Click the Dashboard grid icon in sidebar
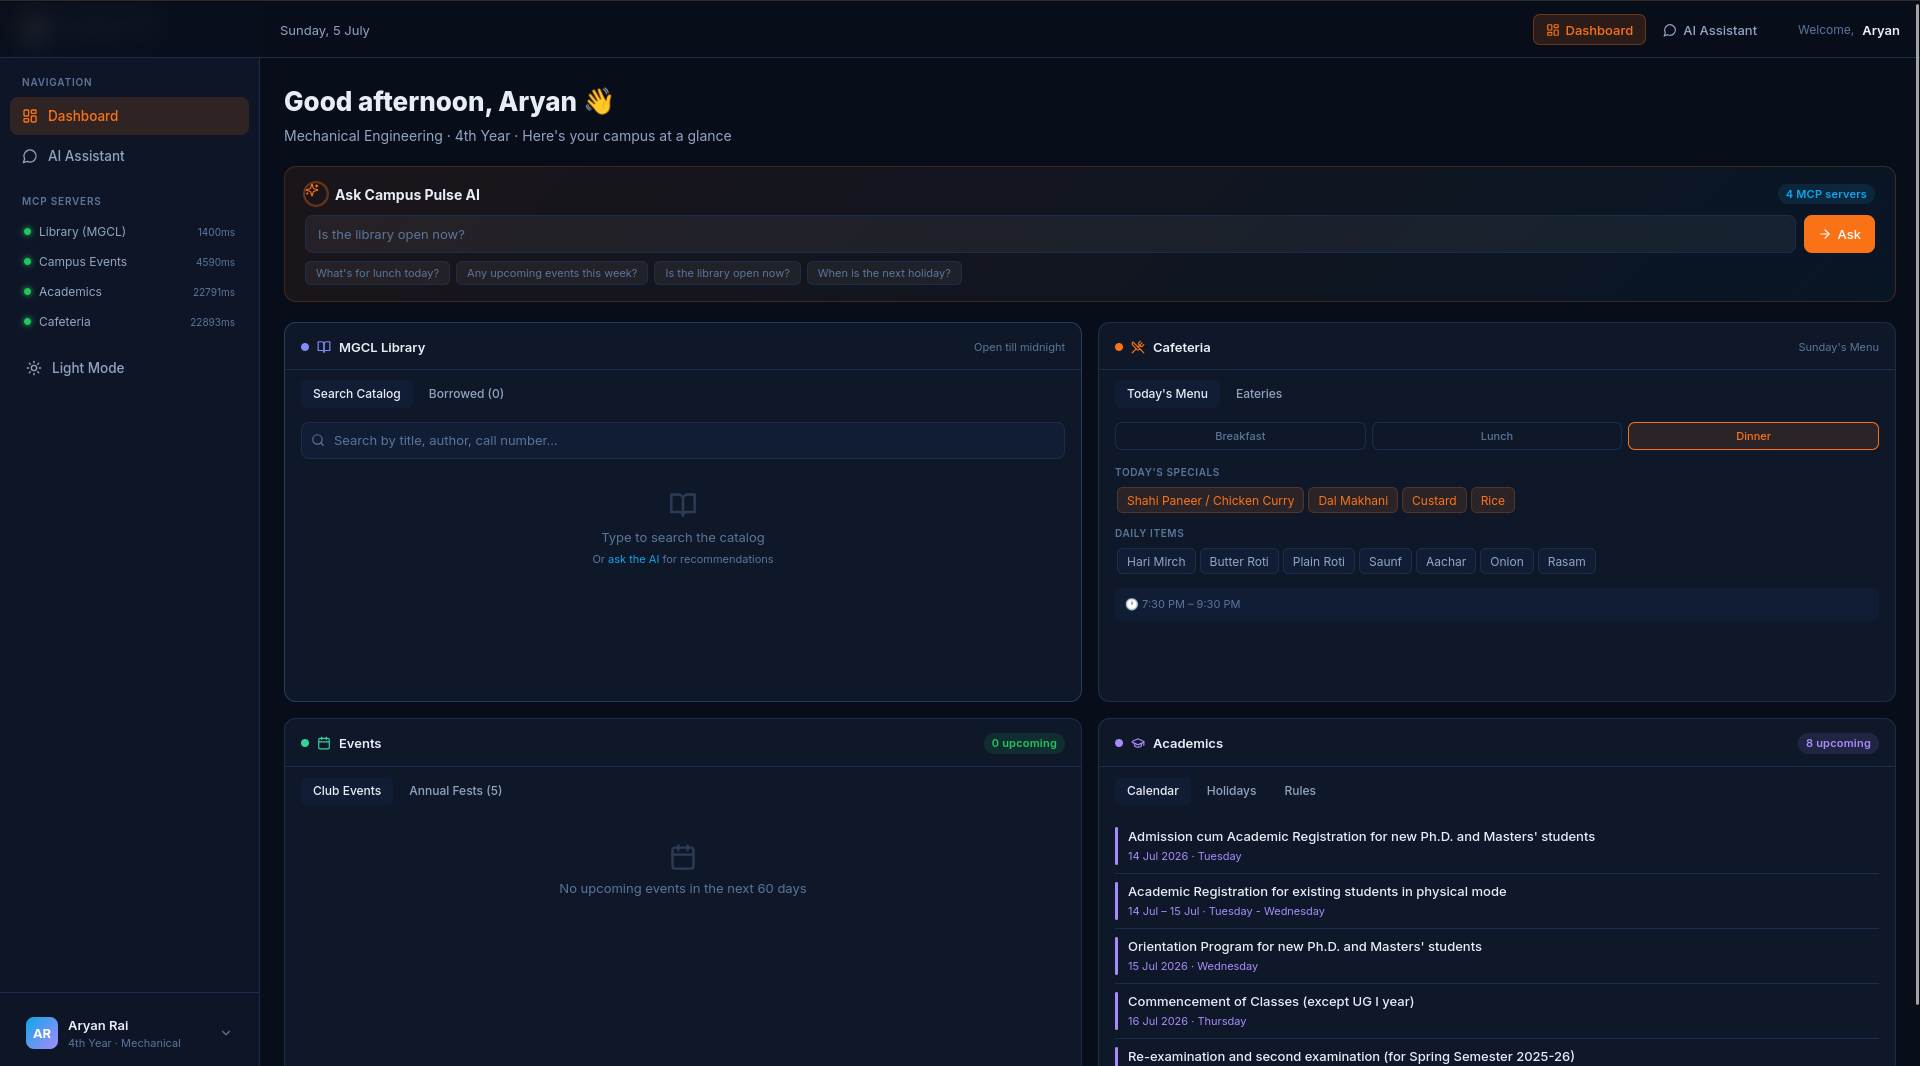The height and width of the screenshot is (1066, 1920). [30, 116]
